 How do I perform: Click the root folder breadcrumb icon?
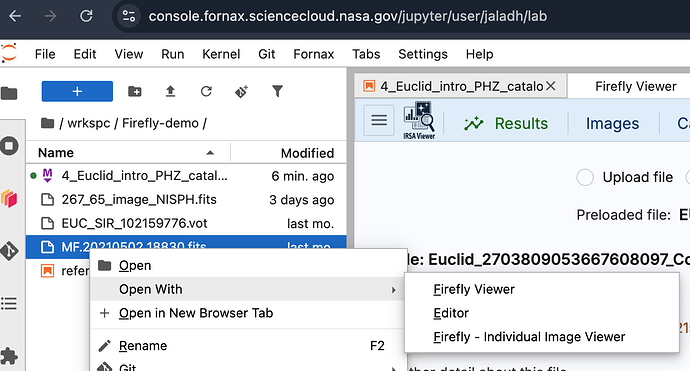pos(47,123)
